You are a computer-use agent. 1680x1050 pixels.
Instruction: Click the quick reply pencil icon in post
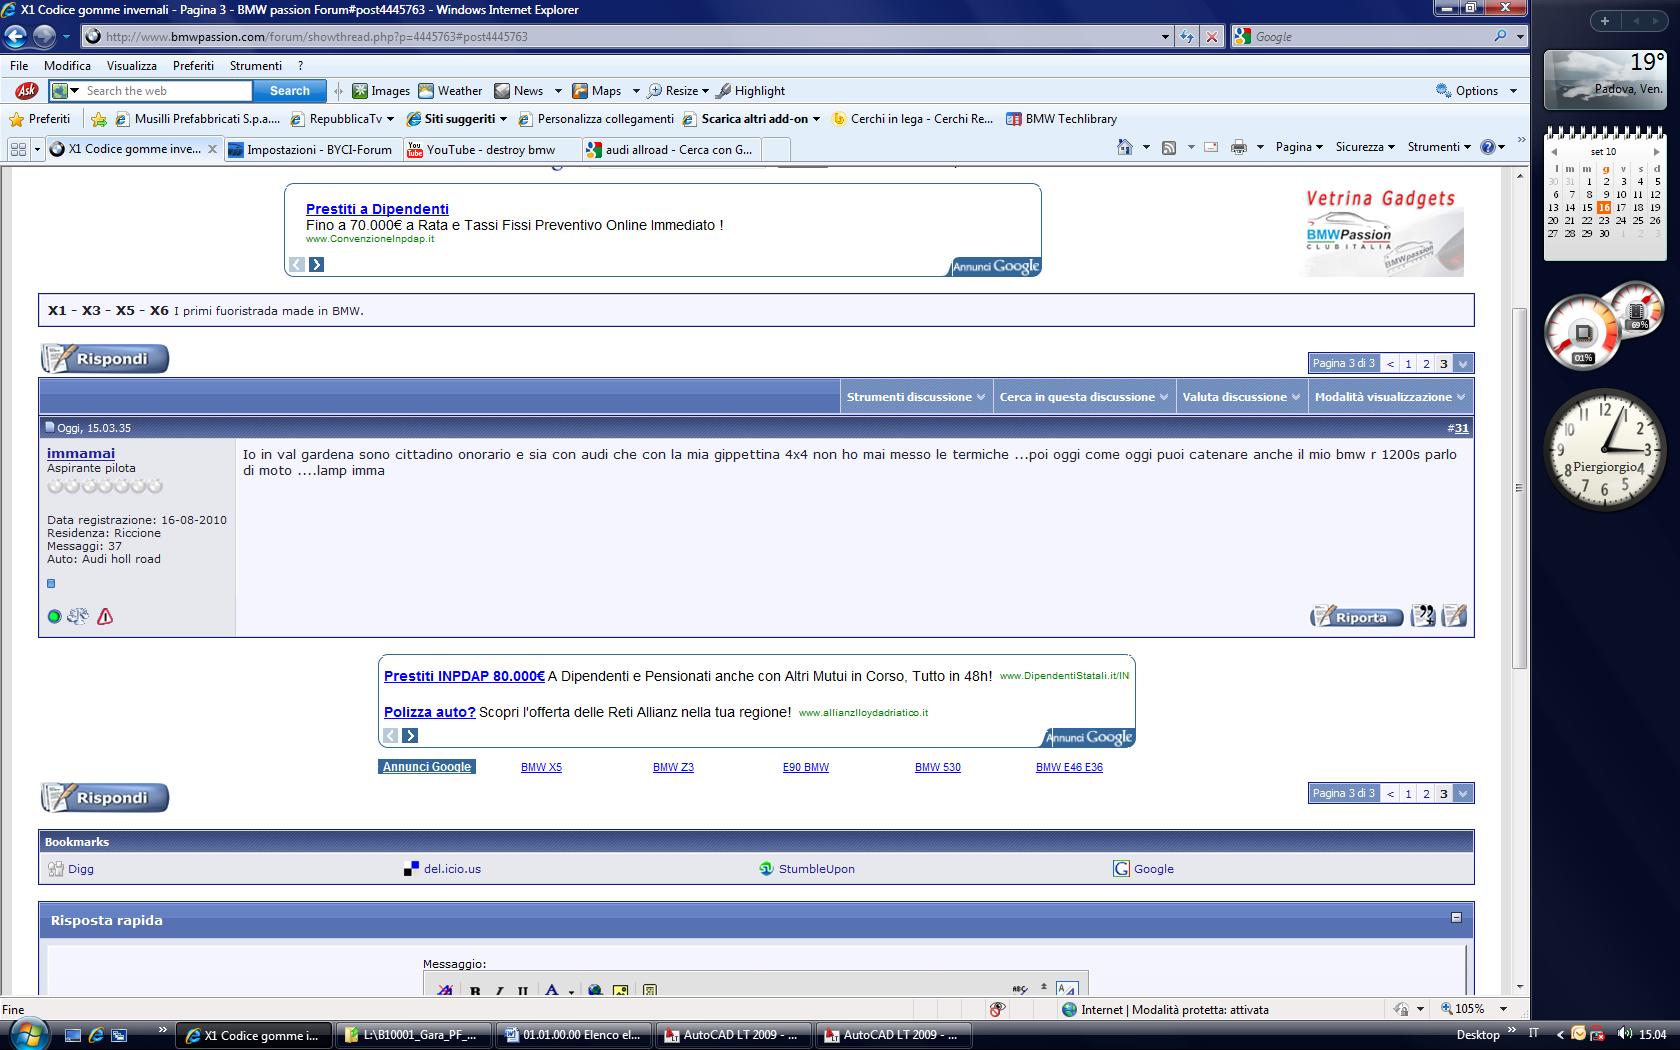coord(1455,616)
